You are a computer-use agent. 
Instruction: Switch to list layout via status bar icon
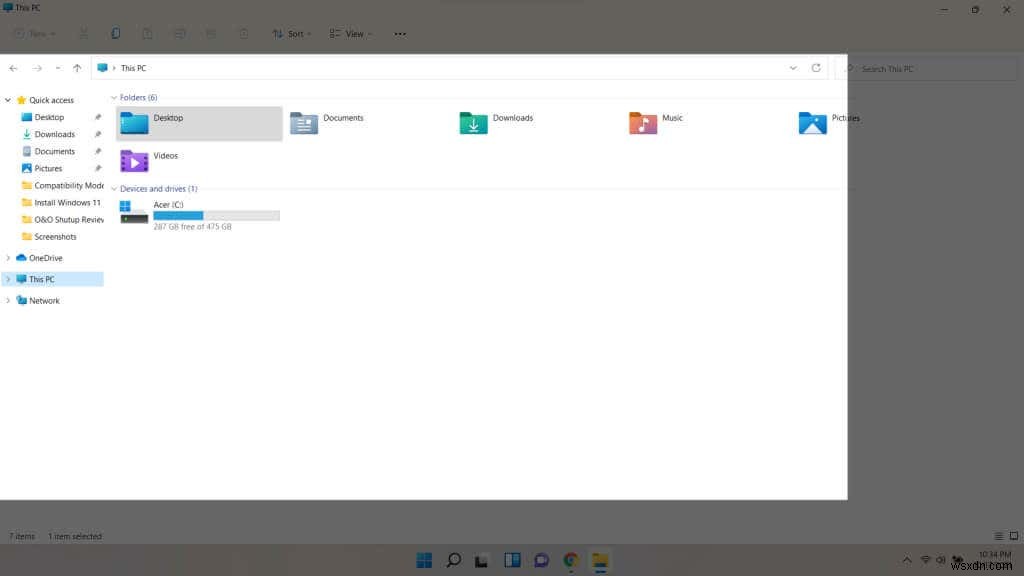(998, 535)
